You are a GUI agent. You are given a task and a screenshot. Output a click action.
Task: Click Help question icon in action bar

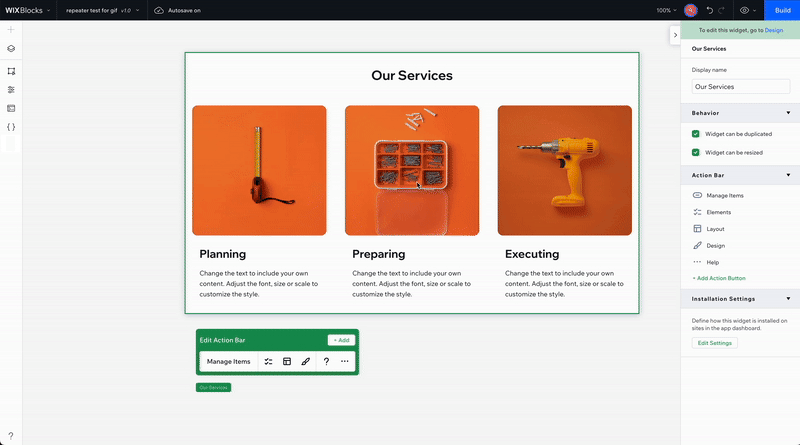coord(326,361)
